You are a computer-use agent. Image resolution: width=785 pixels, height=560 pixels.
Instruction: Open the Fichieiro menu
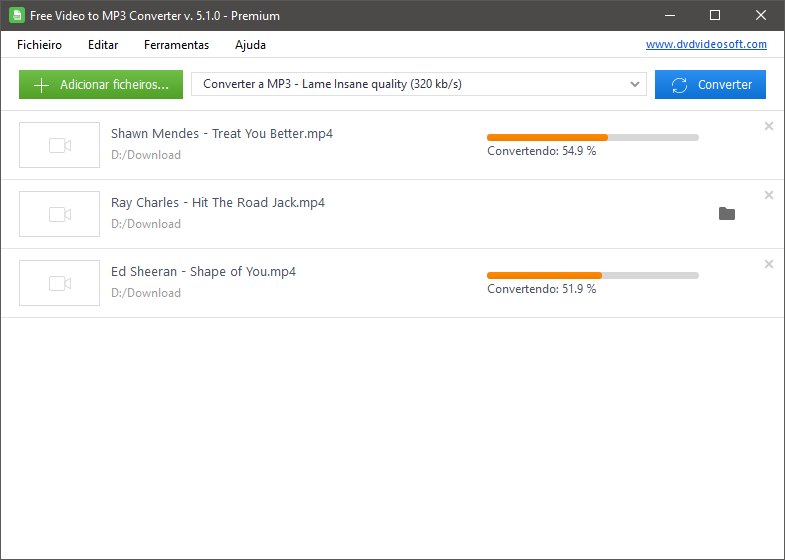[x=39, y=45]
